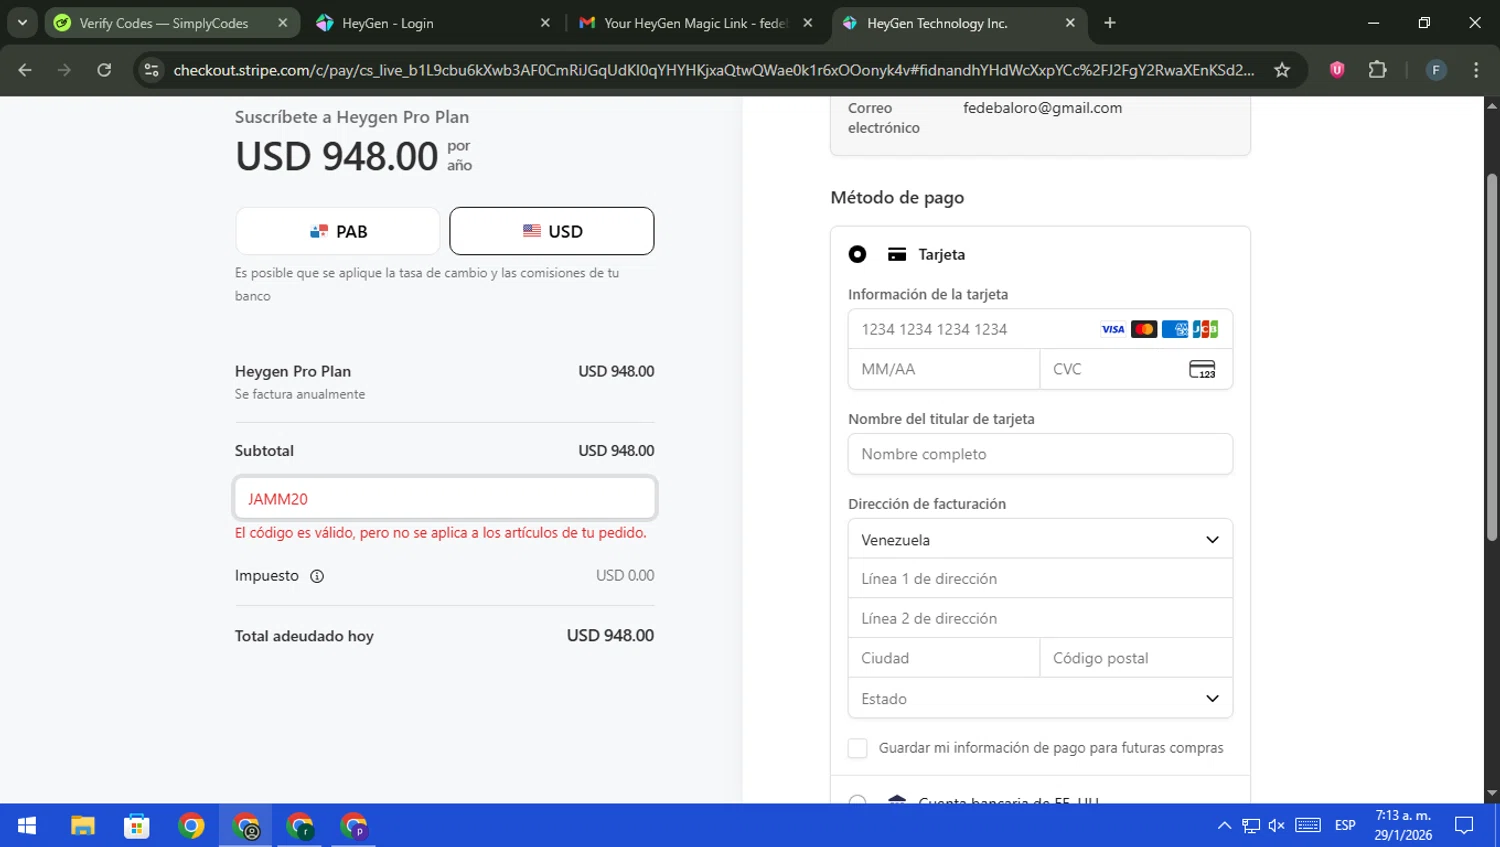Click the MM/AA expiry field
1500x847 pixels.
tap(944, 369)
